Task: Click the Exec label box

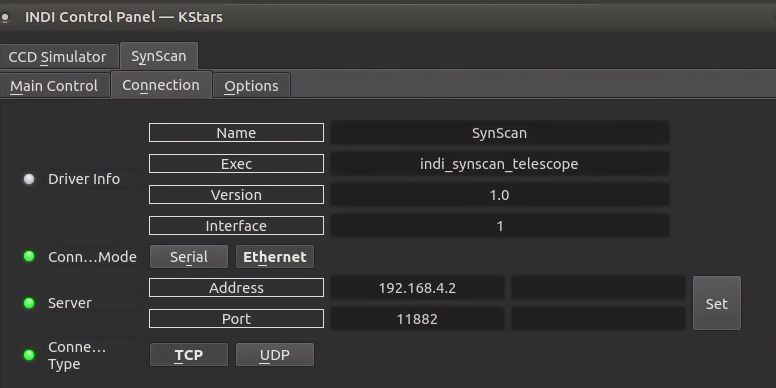Action: 237,164
